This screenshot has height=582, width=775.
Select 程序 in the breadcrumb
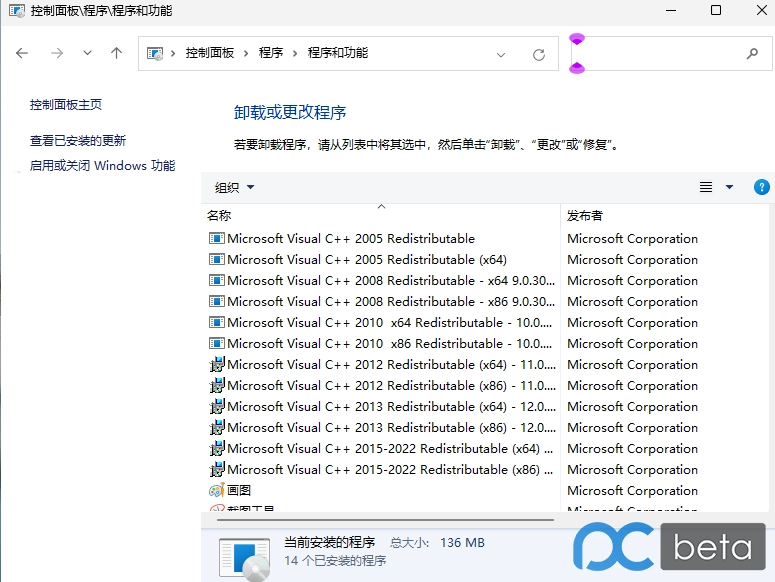pyautogui.click(x=270, y=53)
